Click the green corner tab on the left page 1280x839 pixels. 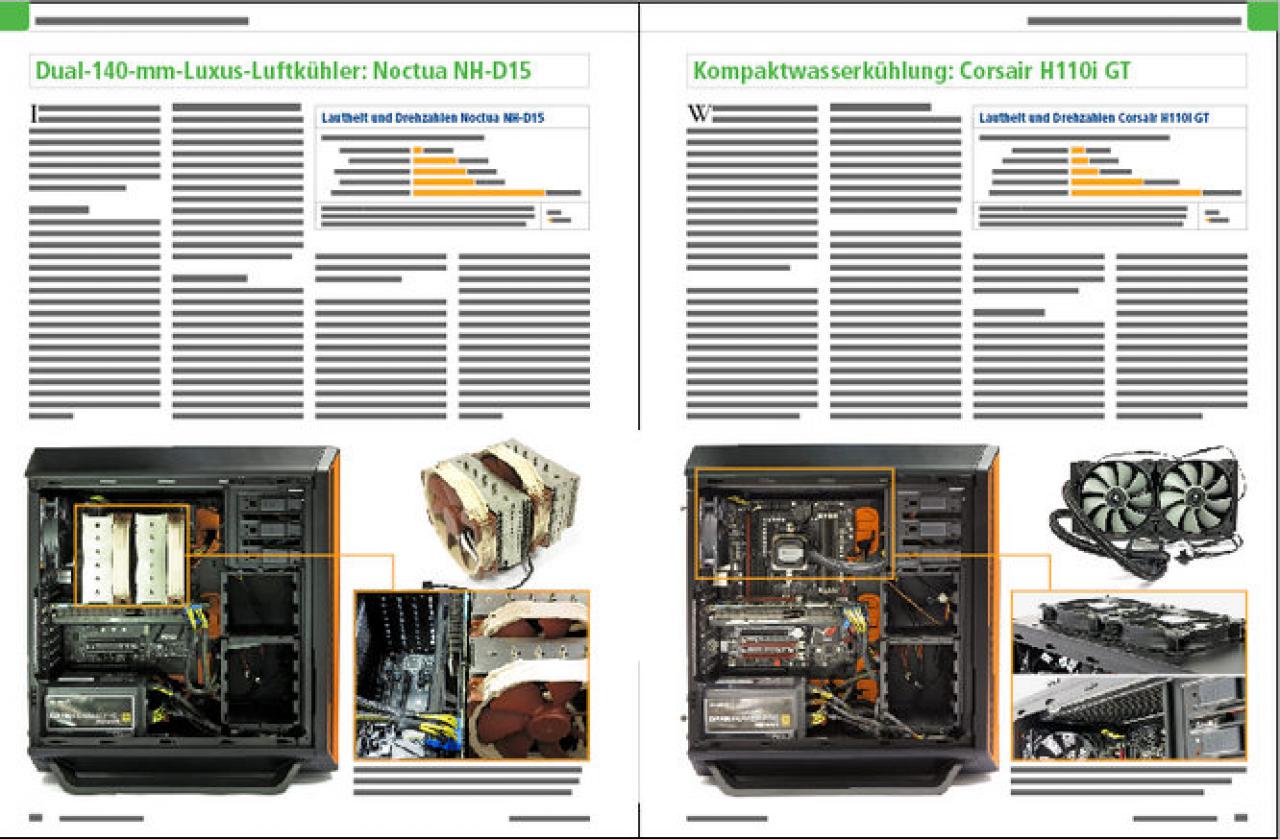tap(15, 17)
